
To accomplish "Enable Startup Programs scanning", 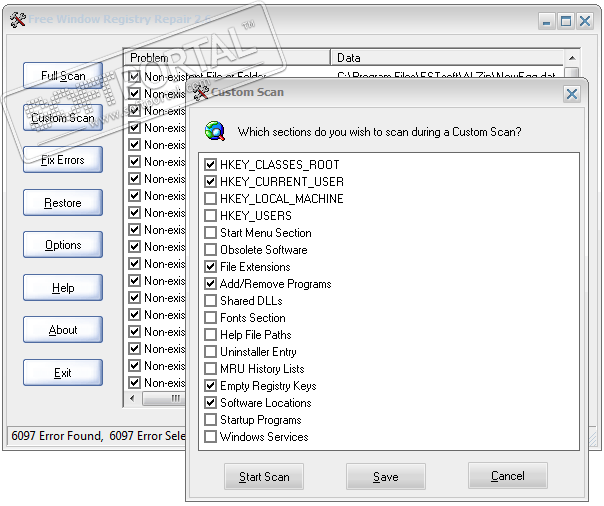I will (210, 420).
